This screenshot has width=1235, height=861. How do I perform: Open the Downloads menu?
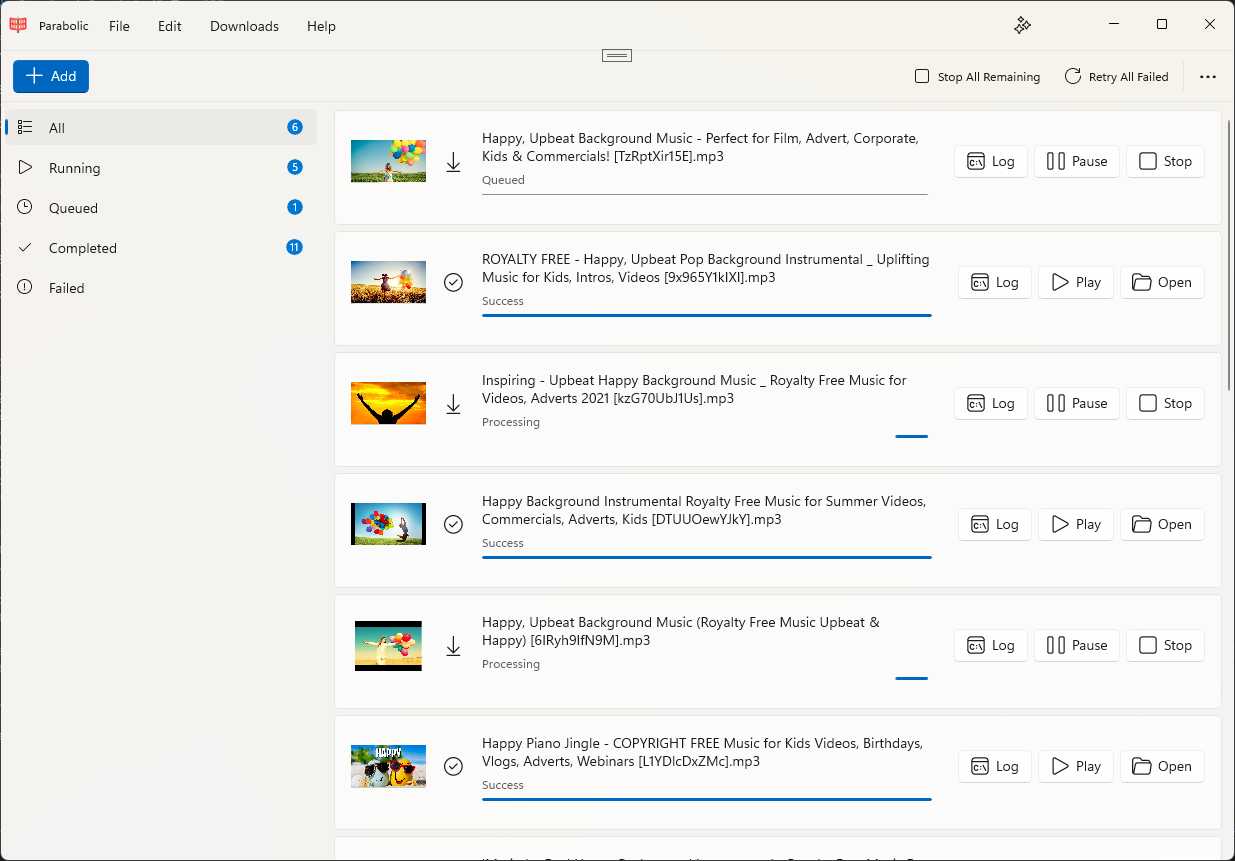click(244, 26)
